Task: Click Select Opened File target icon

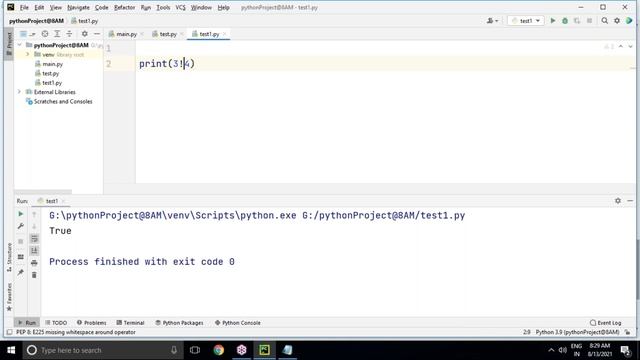Action: pos(45,34)
